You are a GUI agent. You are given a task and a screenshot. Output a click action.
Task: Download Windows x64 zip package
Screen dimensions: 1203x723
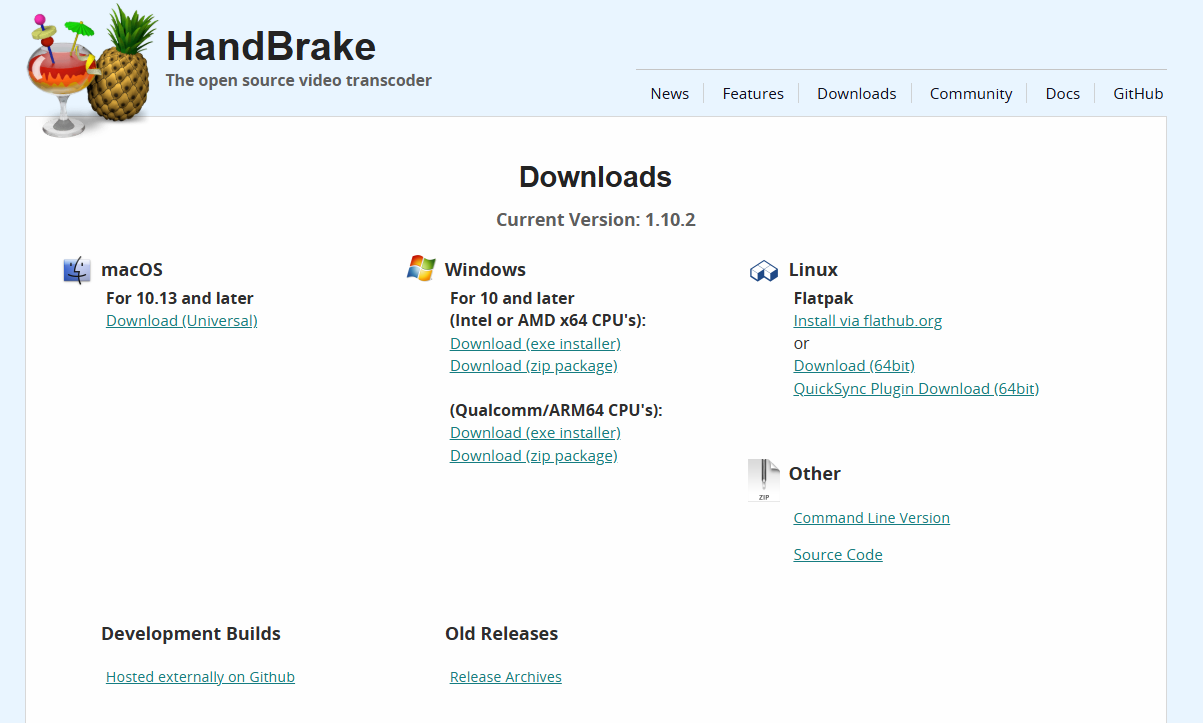pyautogui.click(x=533, y=366)
